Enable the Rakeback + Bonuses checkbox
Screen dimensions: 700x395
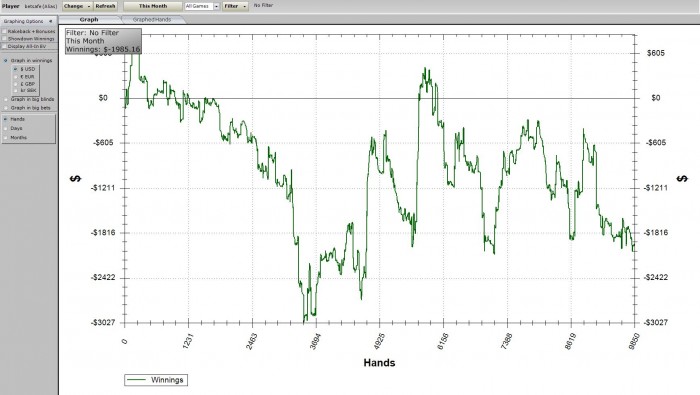coord(4,31)
